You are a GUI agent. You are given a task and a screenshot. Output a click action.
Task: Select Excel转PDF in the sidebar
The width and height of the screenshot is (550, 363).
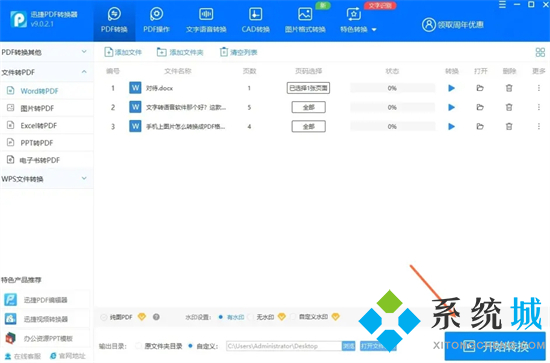pos(46,126)
